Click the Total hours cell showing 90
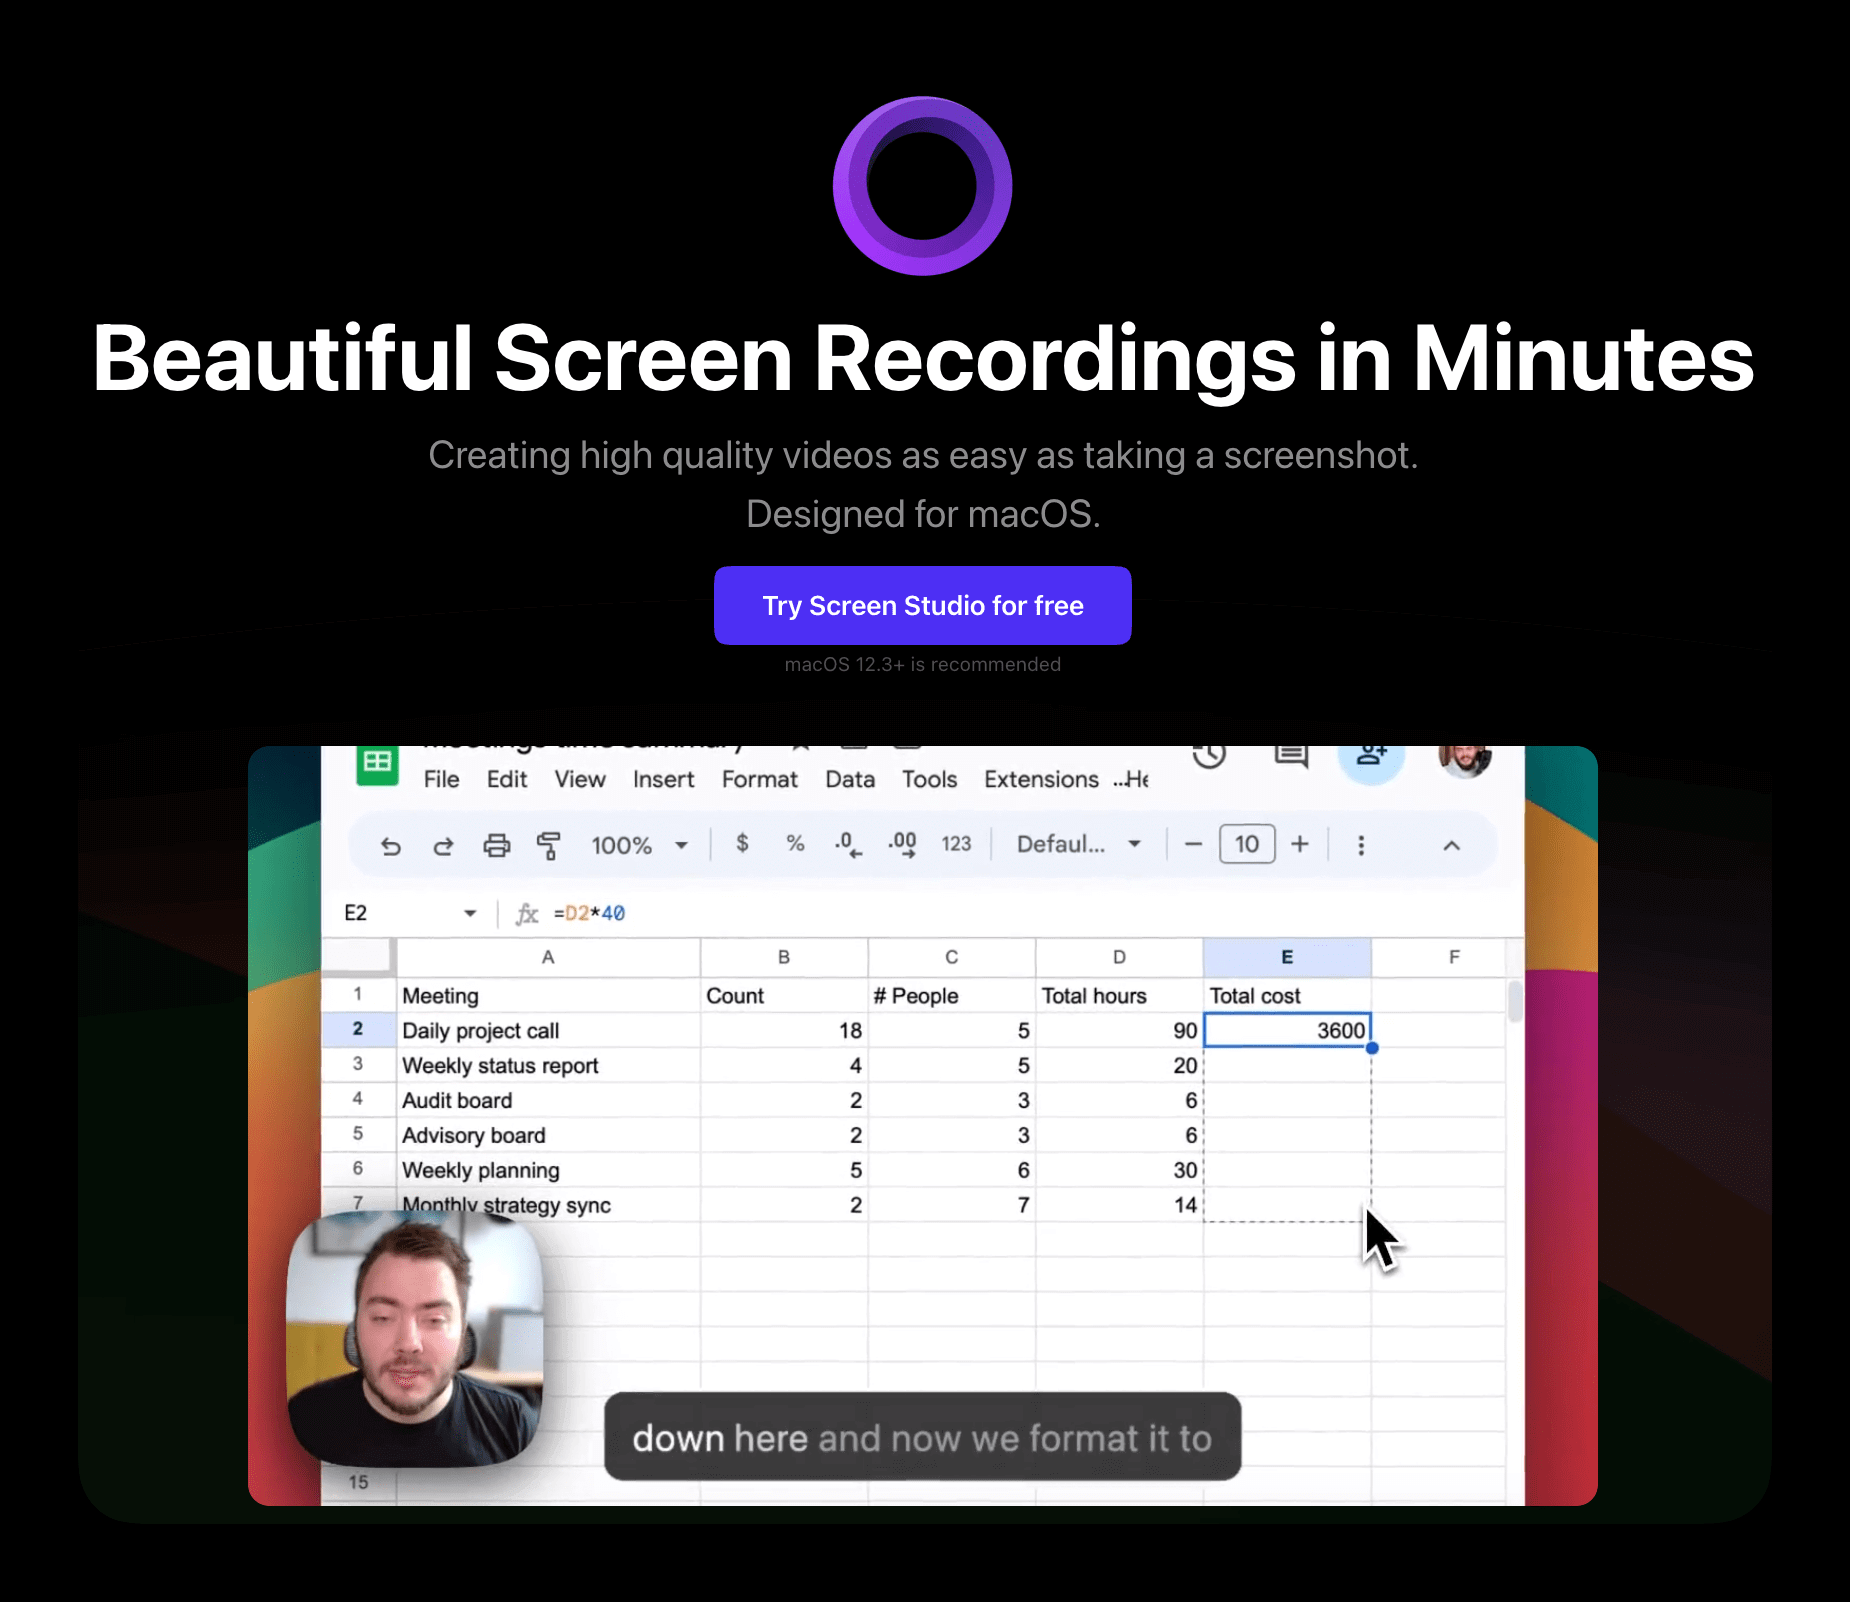This screenshot has width=1850, height=1602. coord(1120,1030)
